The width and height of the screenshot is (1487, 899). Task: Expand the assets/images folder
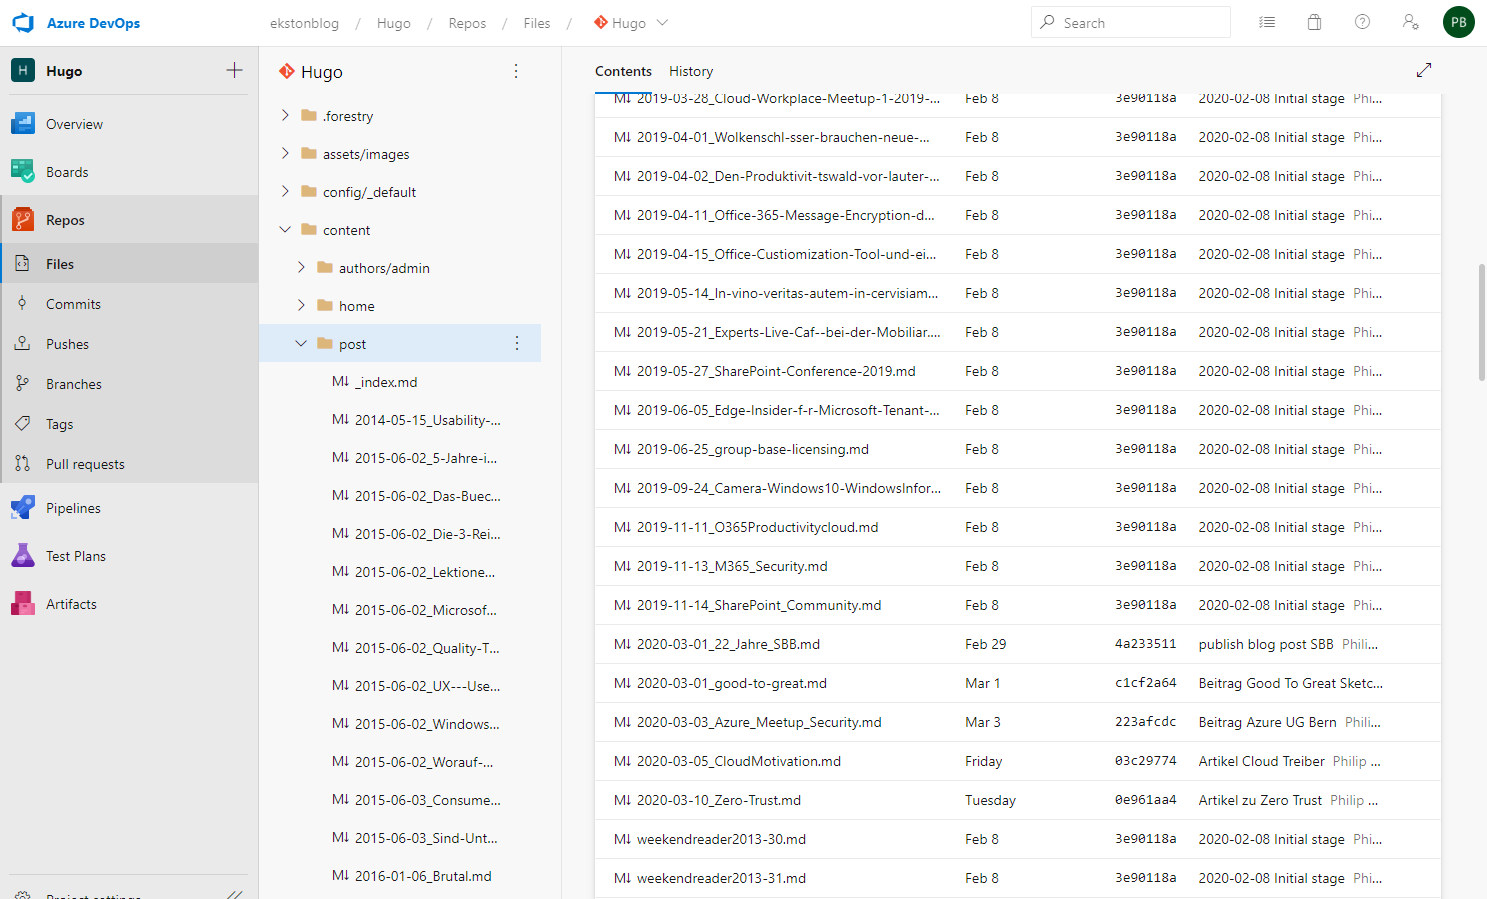tap(285, 154)
